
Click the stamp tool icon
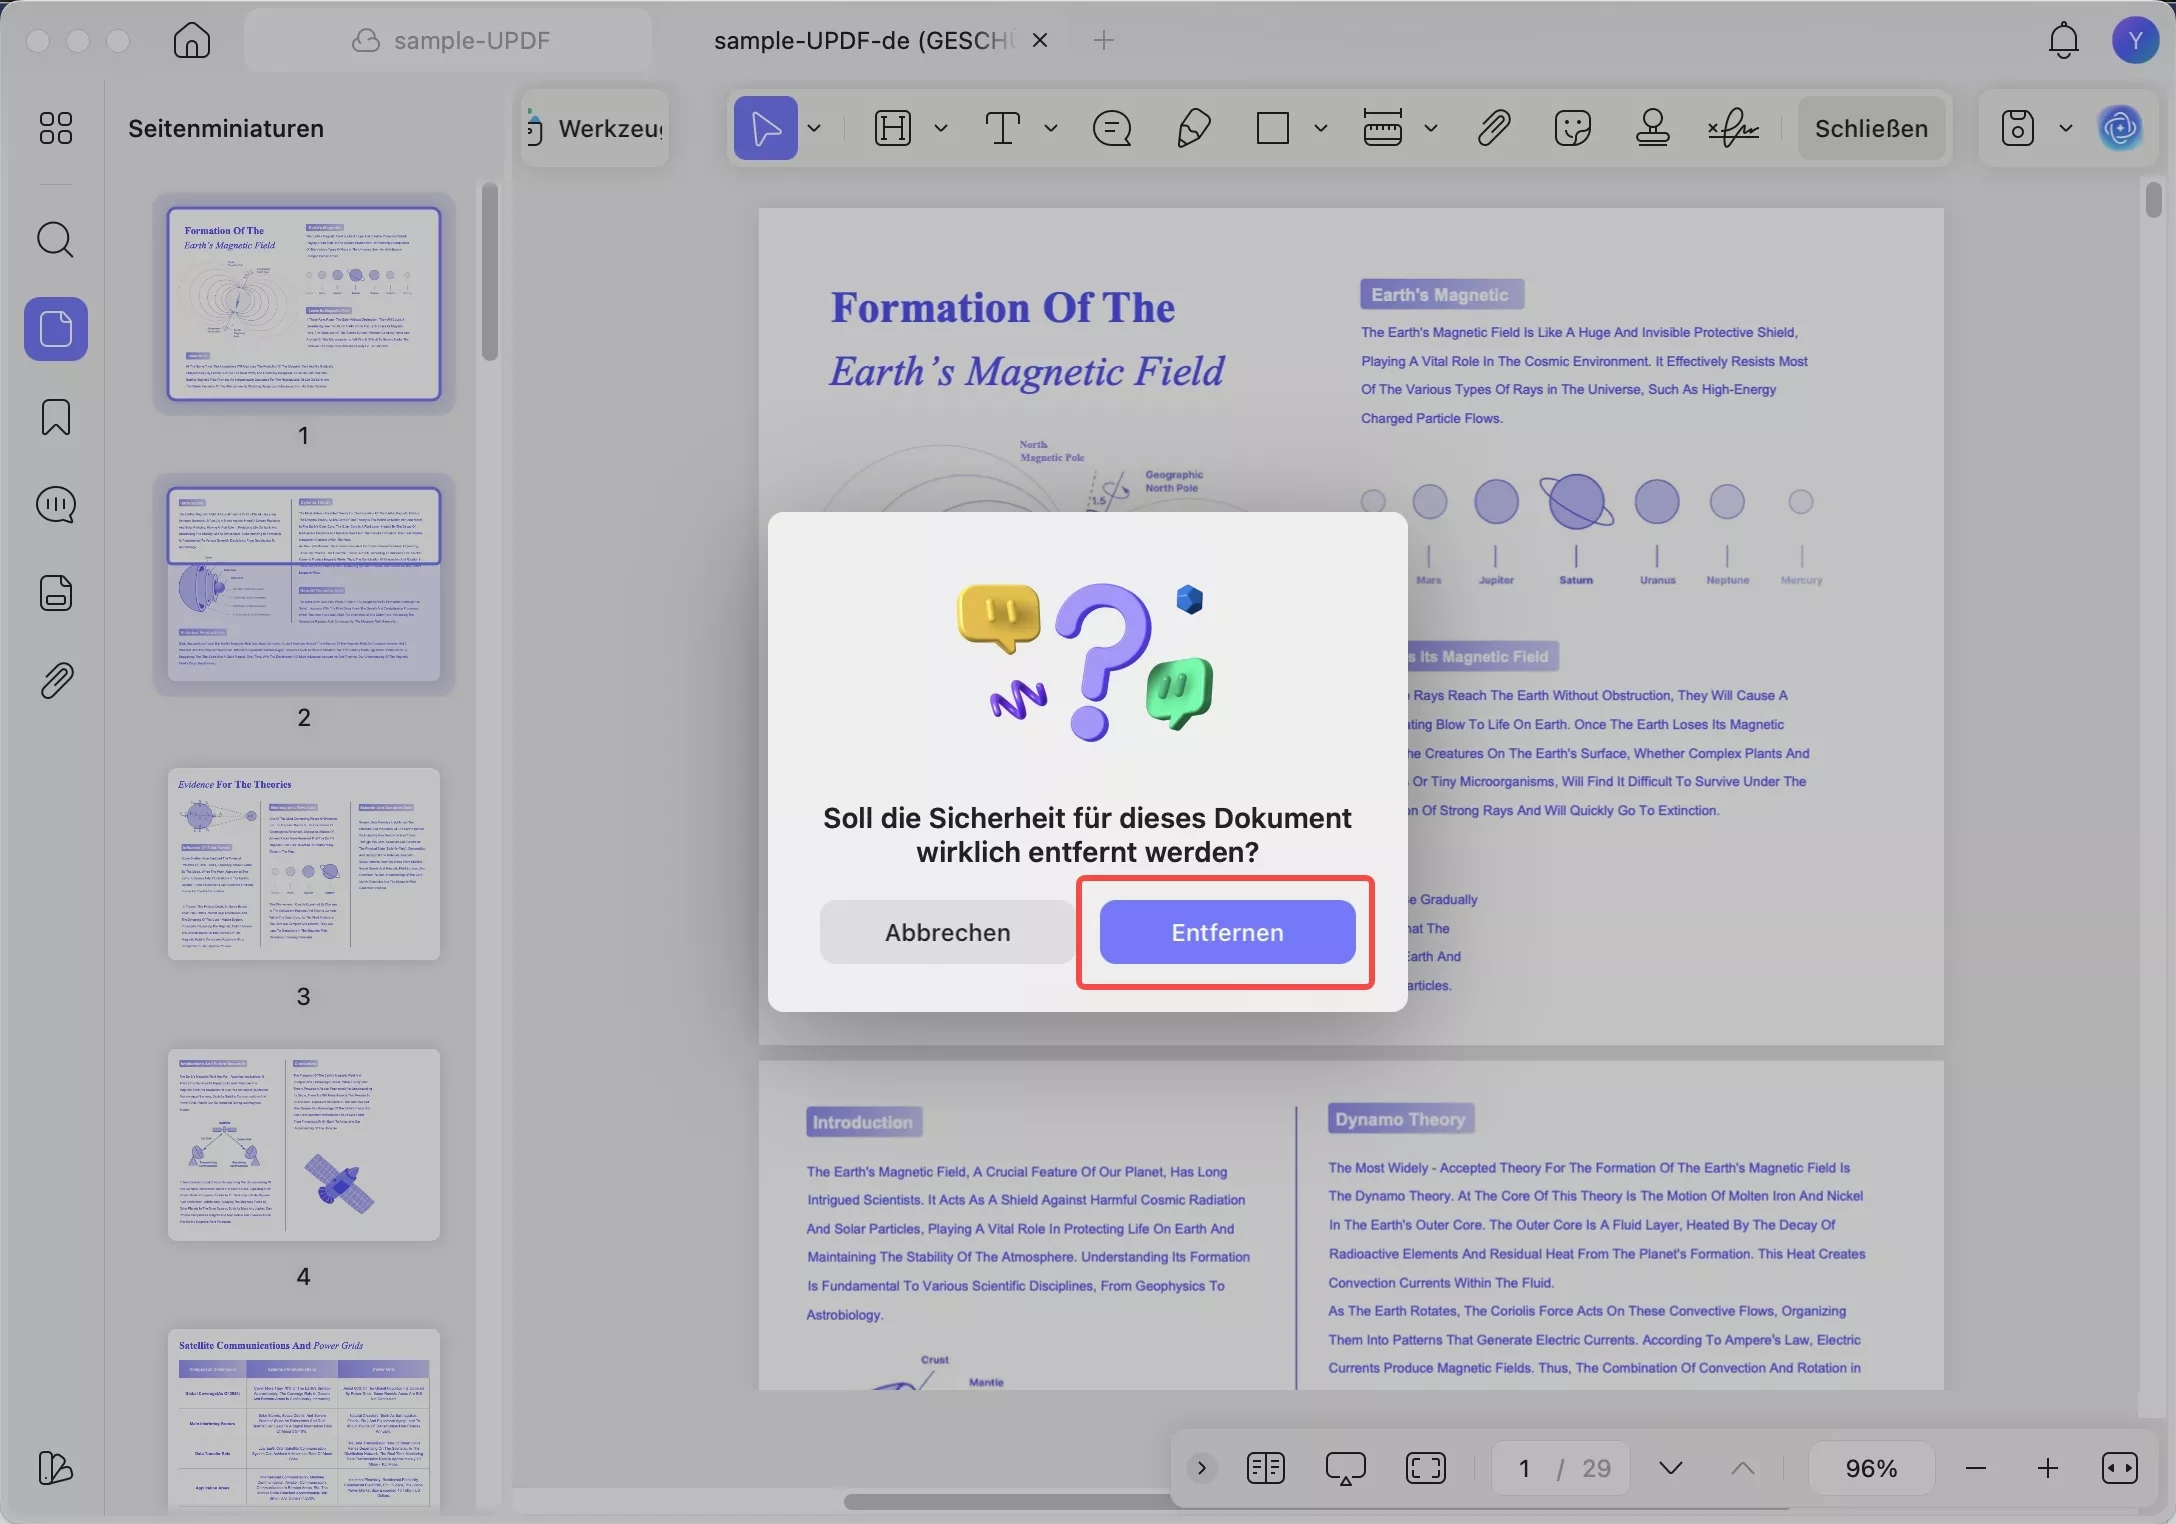pos(1652,128)
